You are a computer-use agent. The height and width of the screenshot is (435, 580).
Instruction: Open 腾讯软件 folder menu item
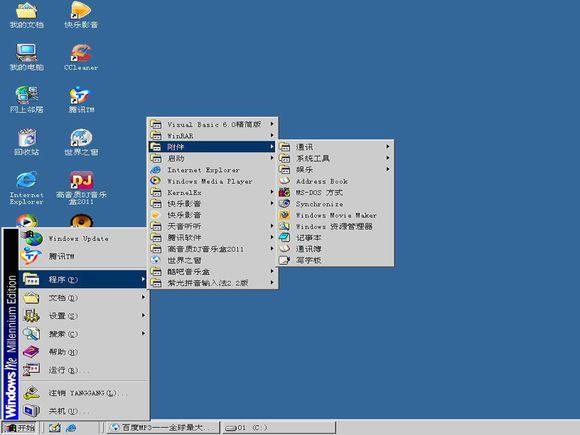(x=212, y=237)
